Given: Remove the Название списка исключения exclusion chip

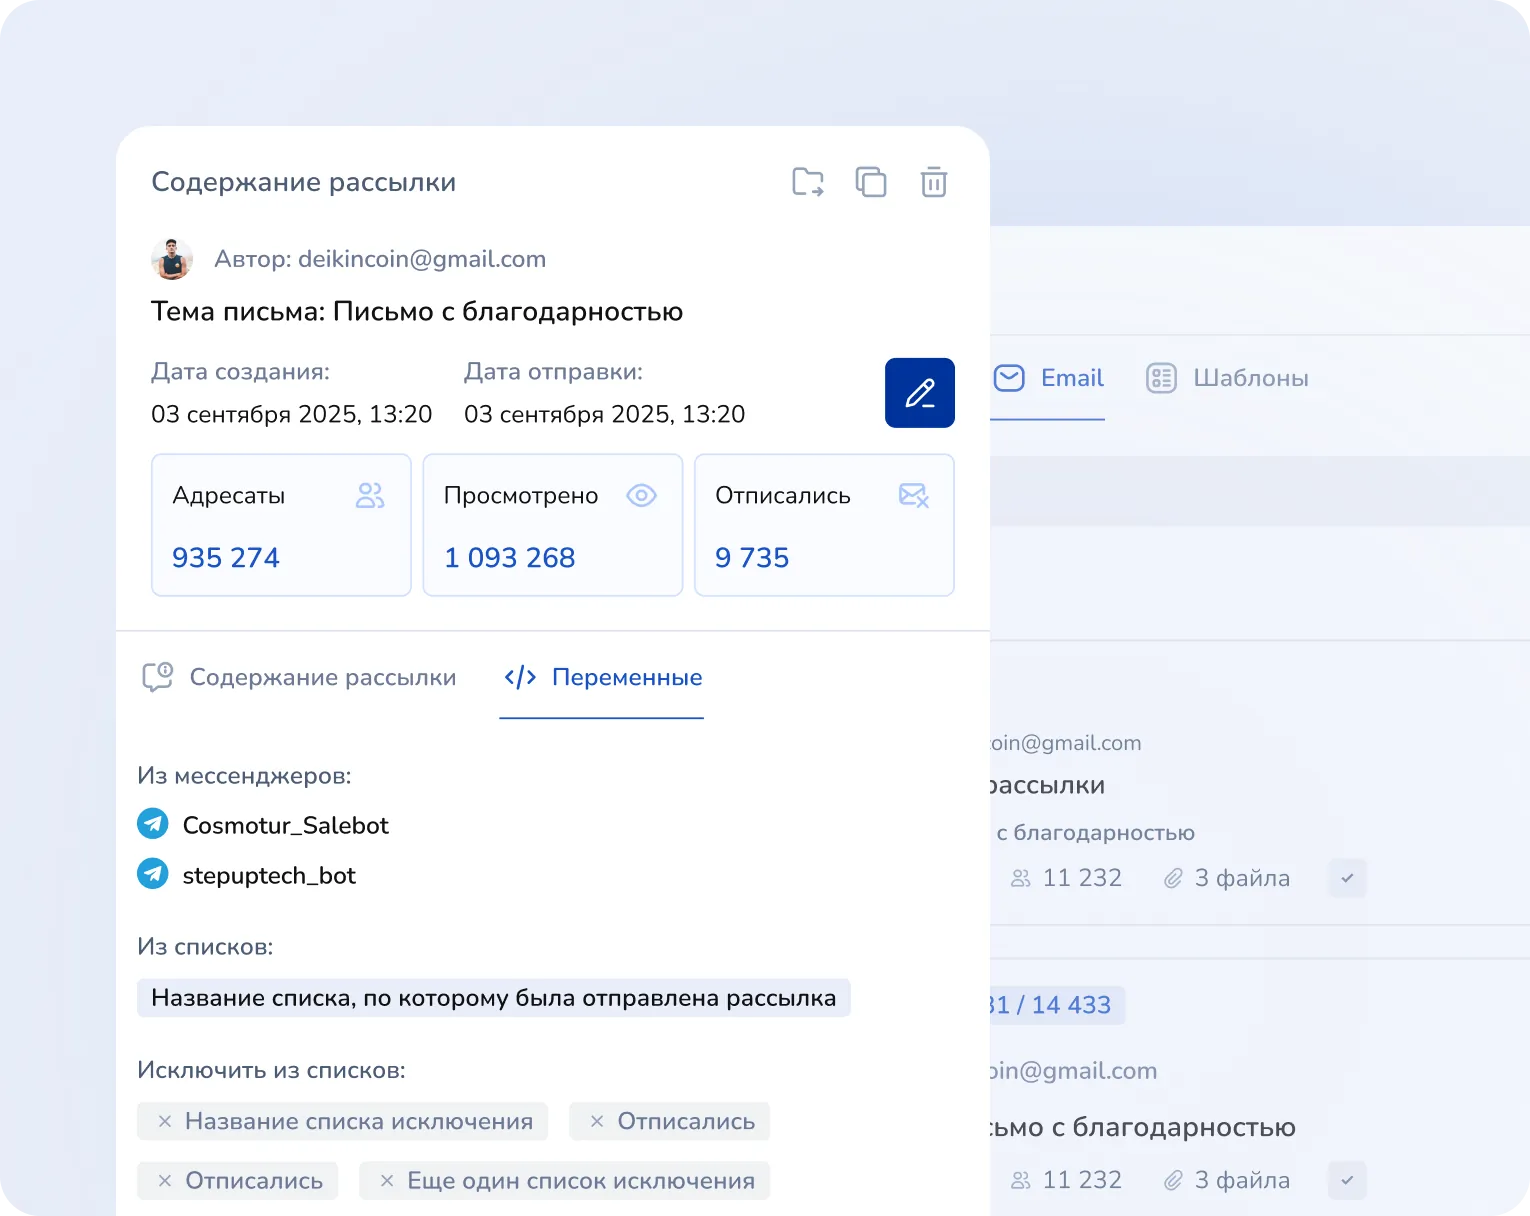Looking at the screenshot, I should [165, 1121].
